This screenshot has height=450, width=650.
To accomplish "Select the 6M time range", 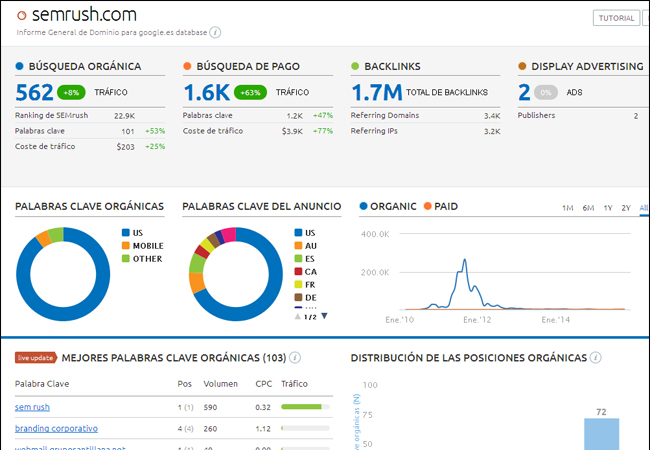I will point(588,208).
